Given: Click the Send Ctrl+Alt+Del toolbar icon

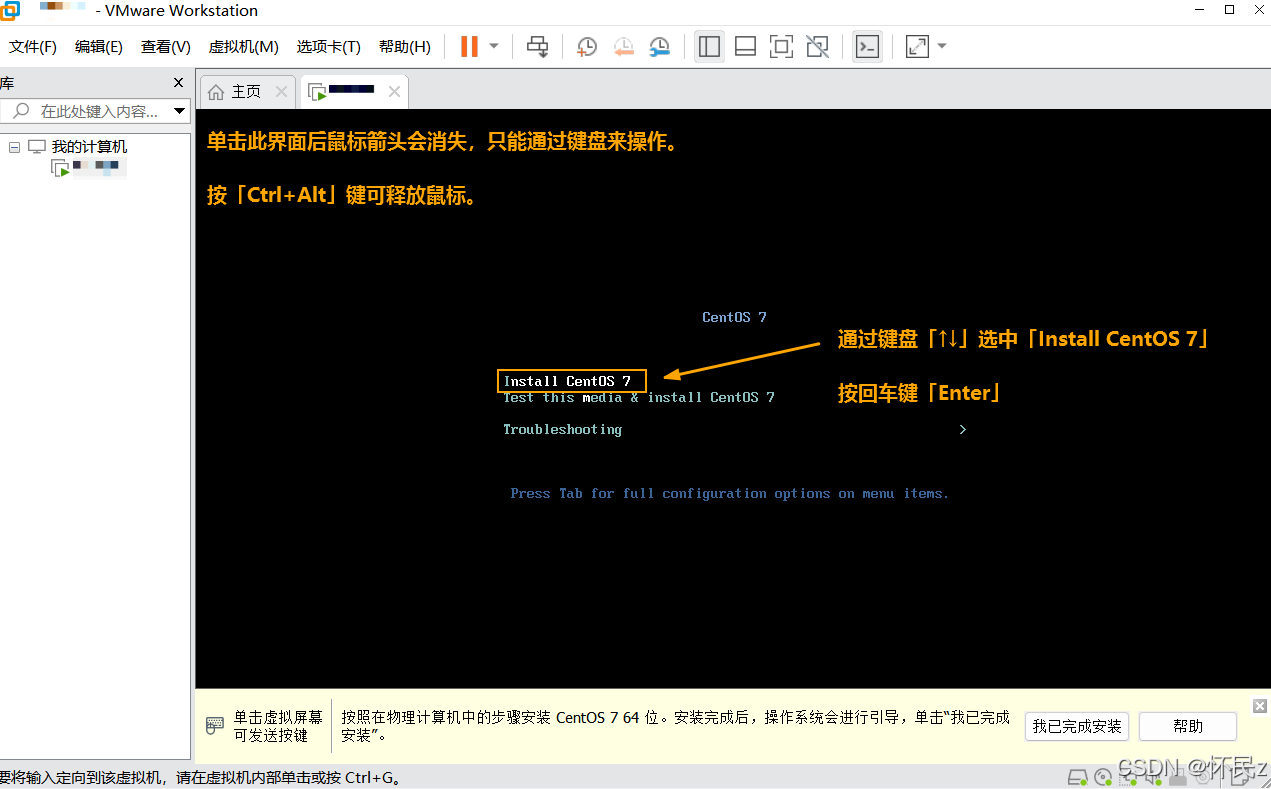Looking at the screenshot, I should [x=538, y=46].
